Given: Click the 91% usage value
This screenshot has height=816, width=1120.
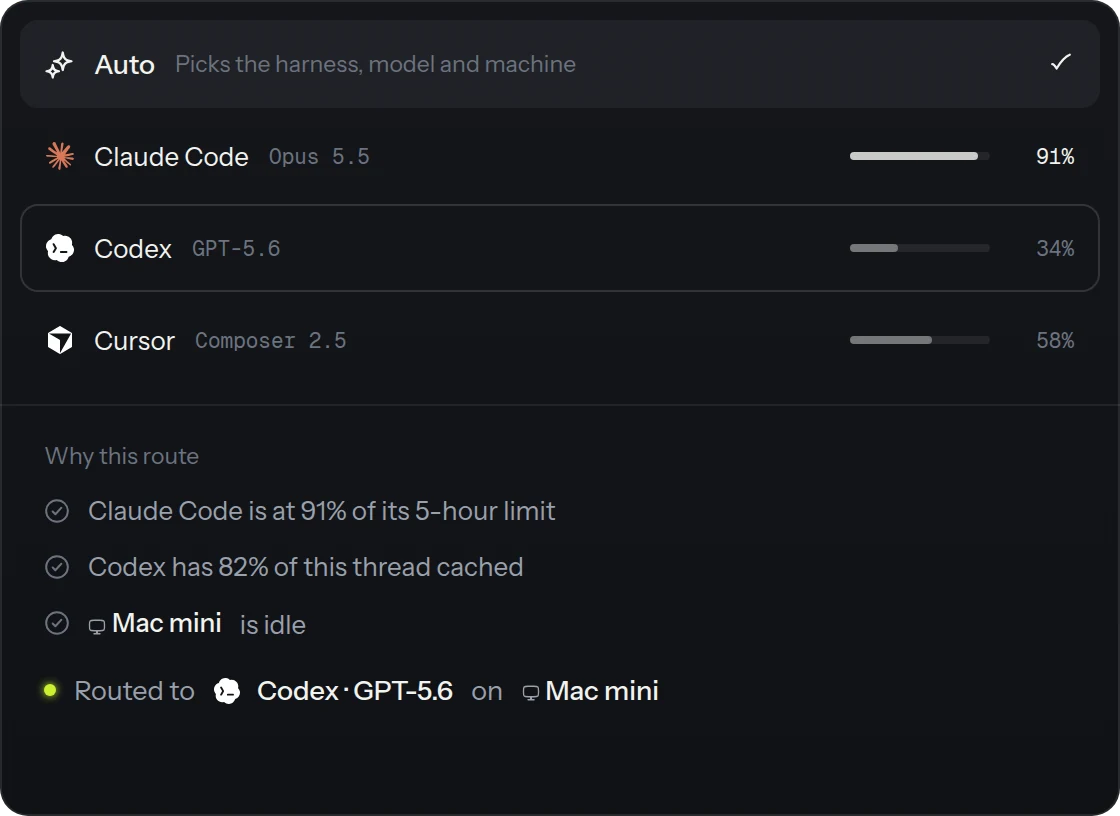Looking at the screenshot, I should [x=1055, y=156].
